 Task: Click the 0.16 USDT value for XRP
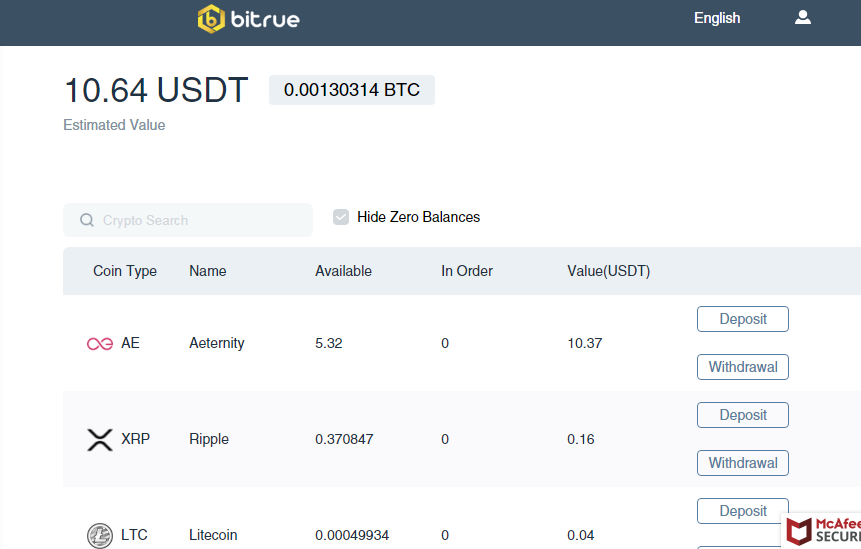pos(580,440)
